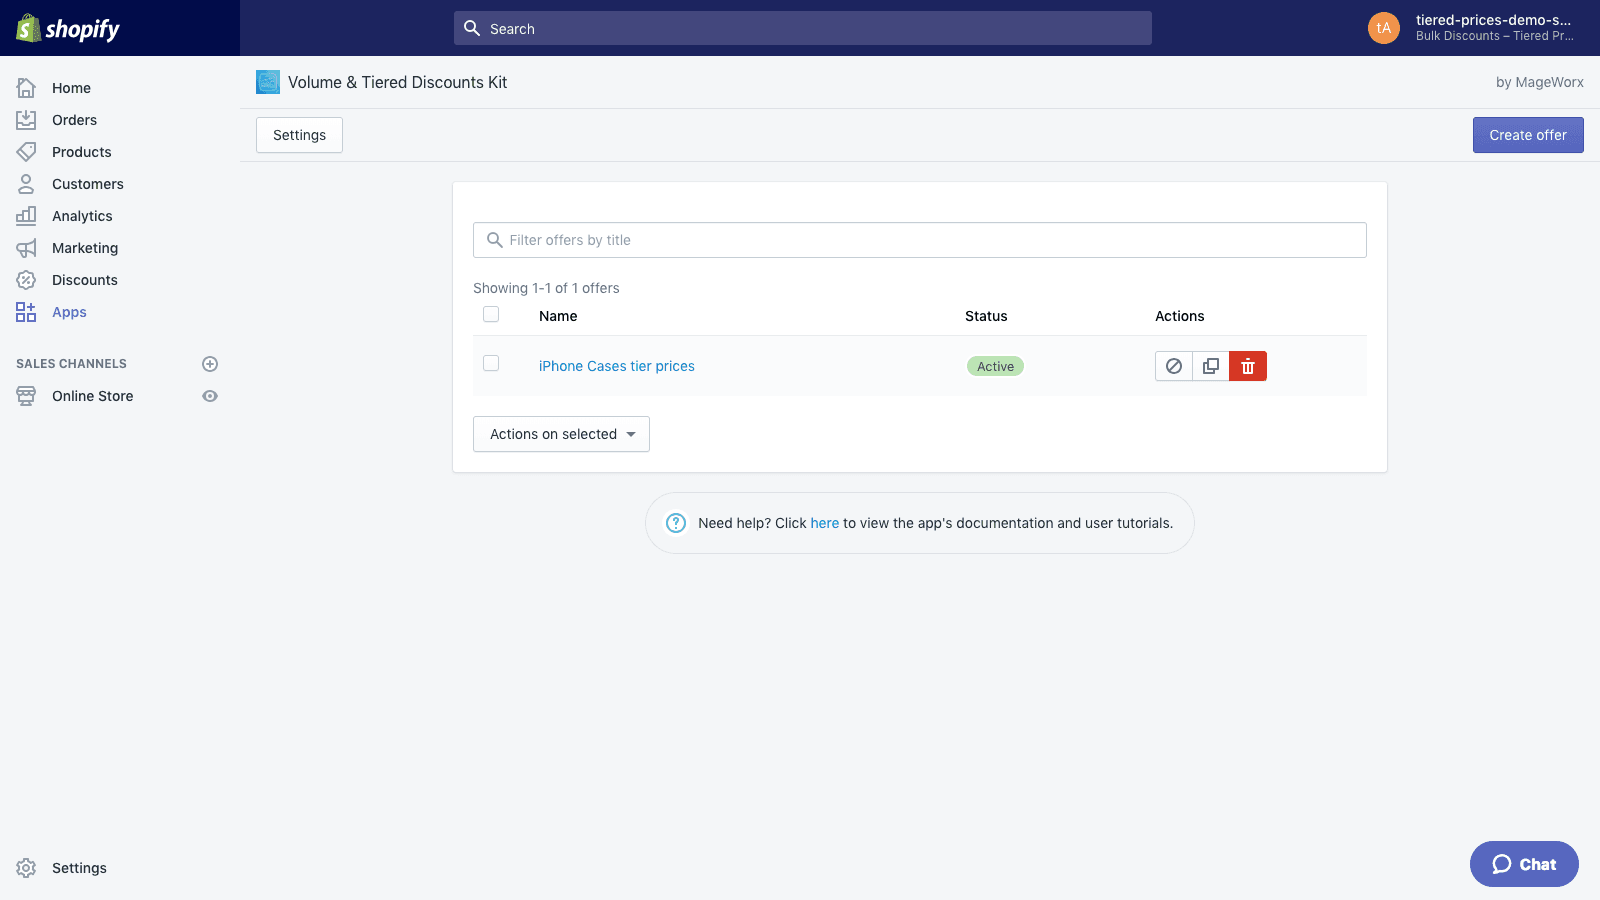This screenshot has height=900, width=1600.
Task: Select all offers via the header checkbox
Action: [x=491, y=314]
